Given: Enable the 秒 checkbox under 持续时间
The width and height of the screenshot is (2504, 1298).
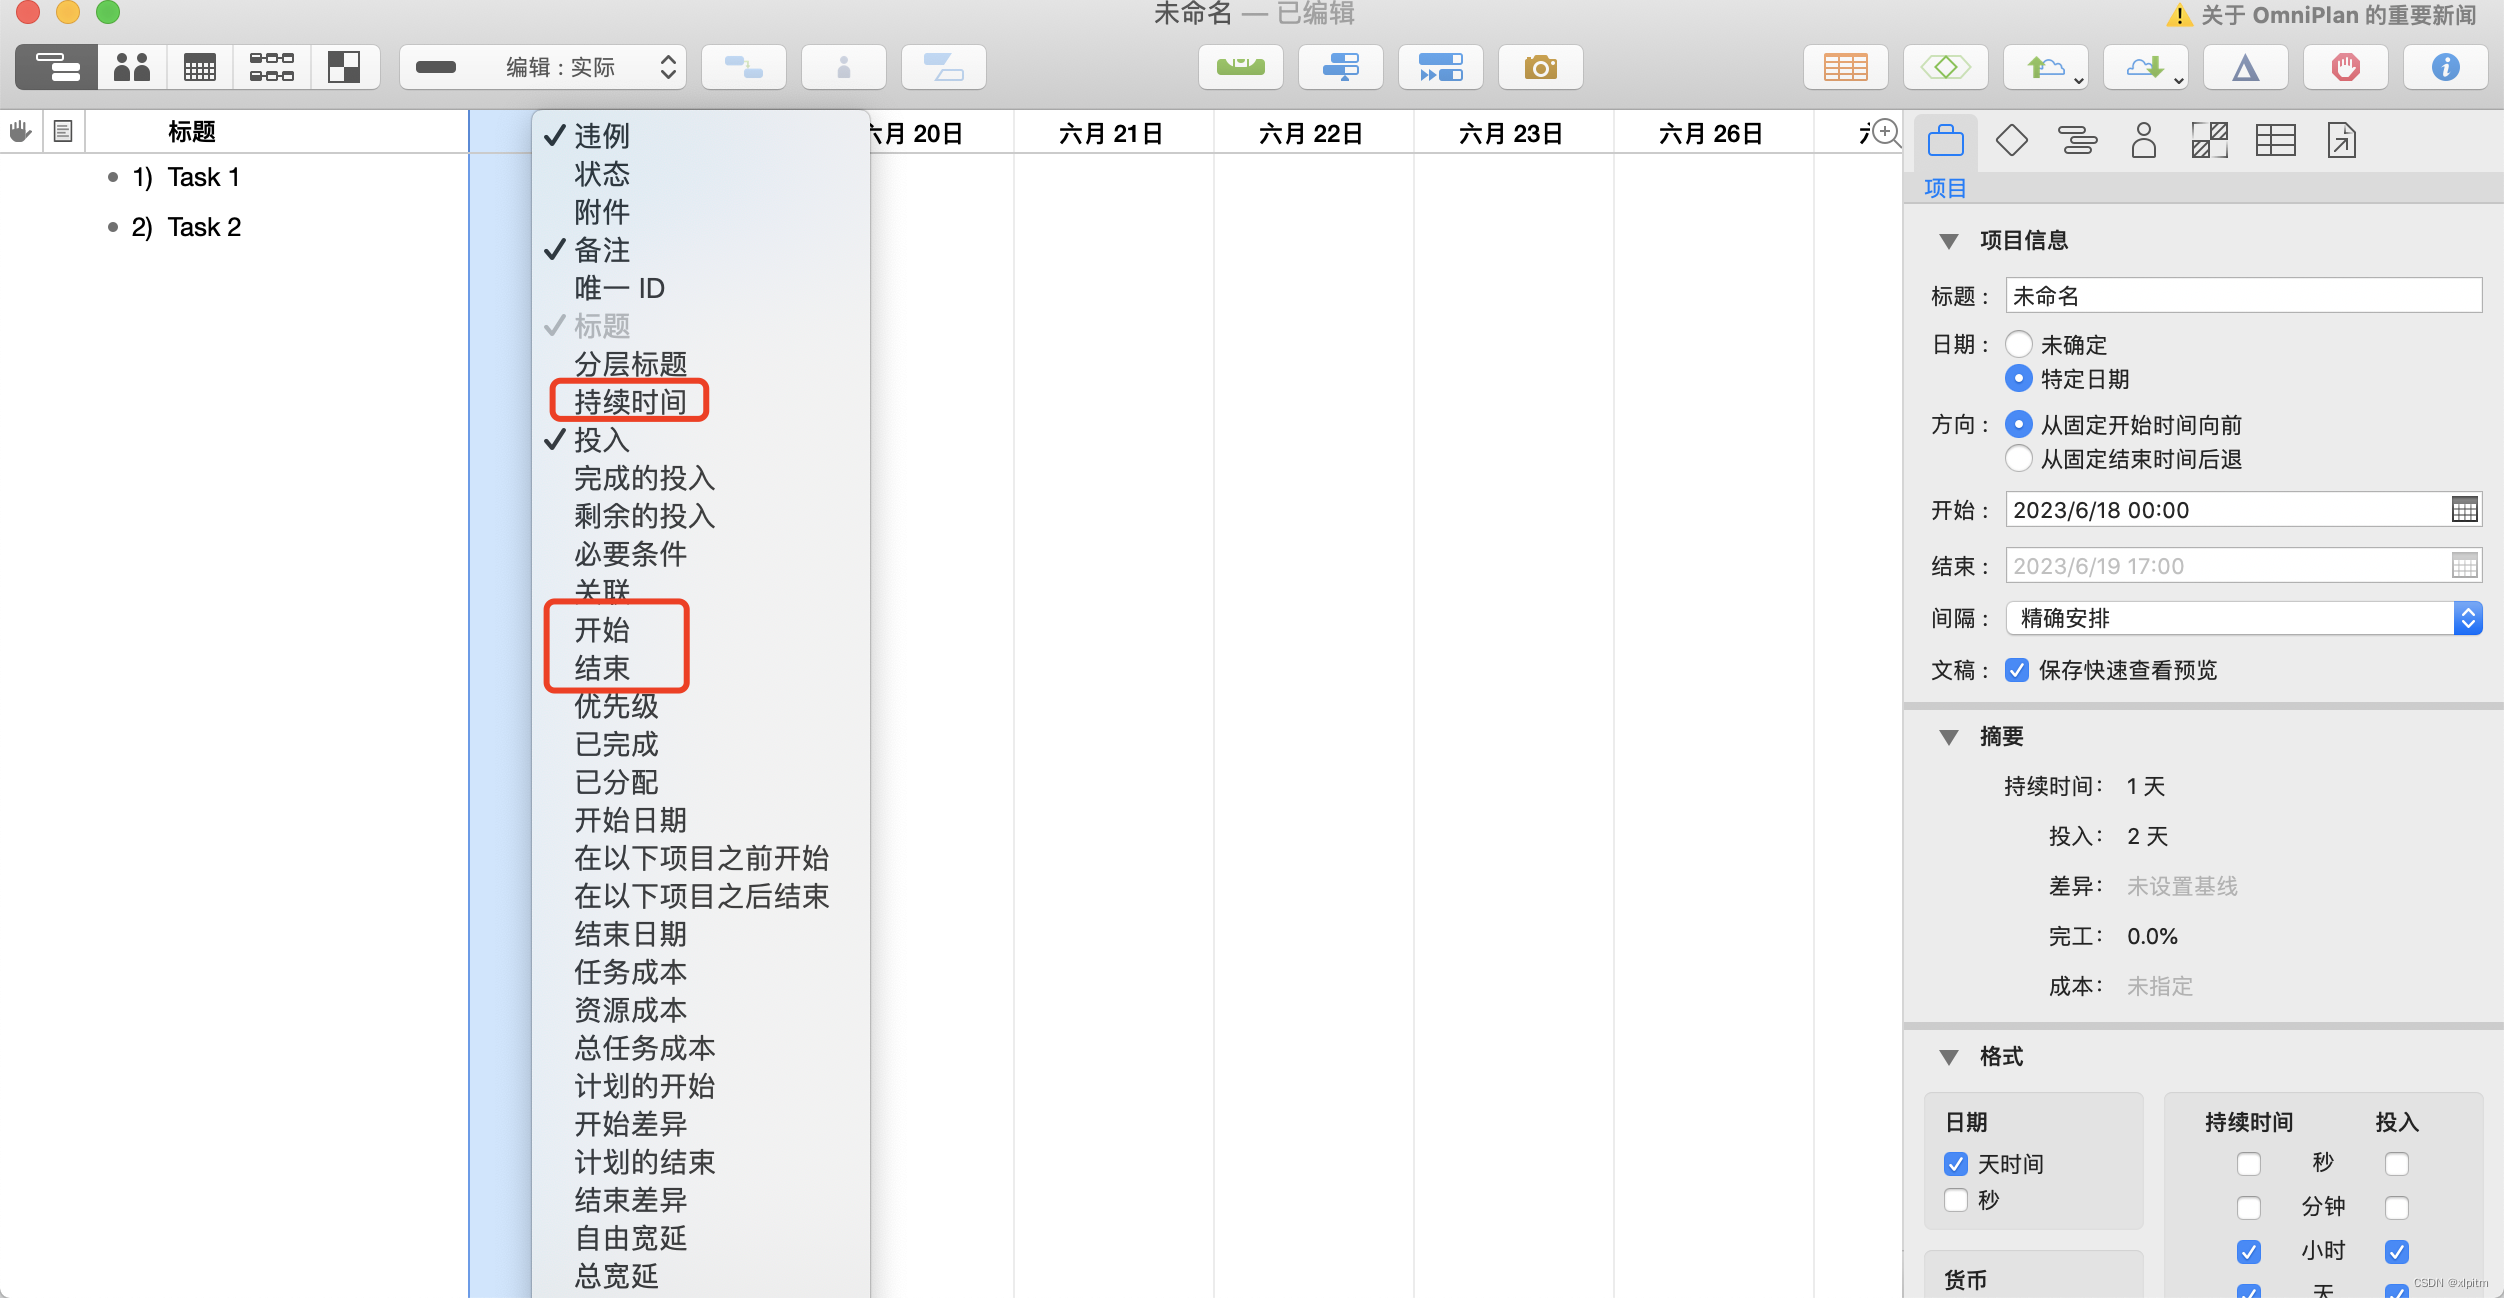Looking at the screenshot, I should point(2251,1163).
